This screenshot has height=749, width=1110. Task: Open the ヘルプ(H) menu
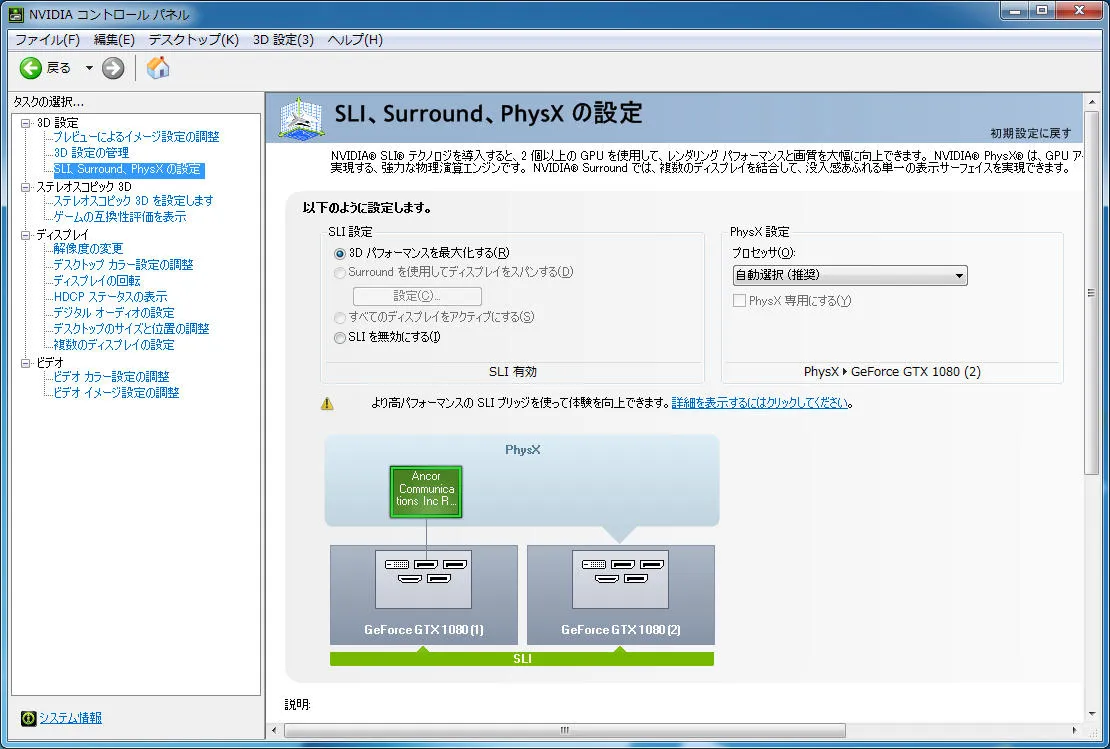pyautogui.click(x=355, y=40)
